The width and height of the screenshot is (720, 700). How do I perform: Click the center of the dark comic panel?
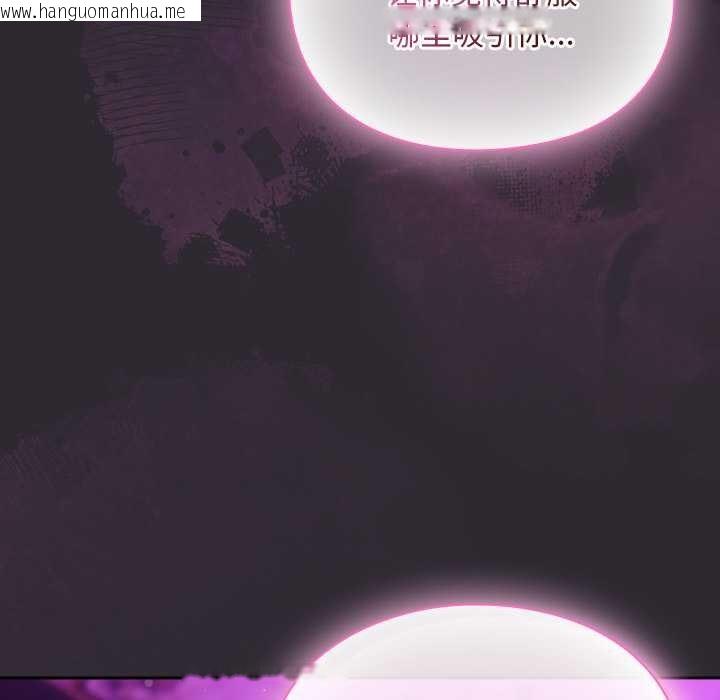[x=360, y=380]
